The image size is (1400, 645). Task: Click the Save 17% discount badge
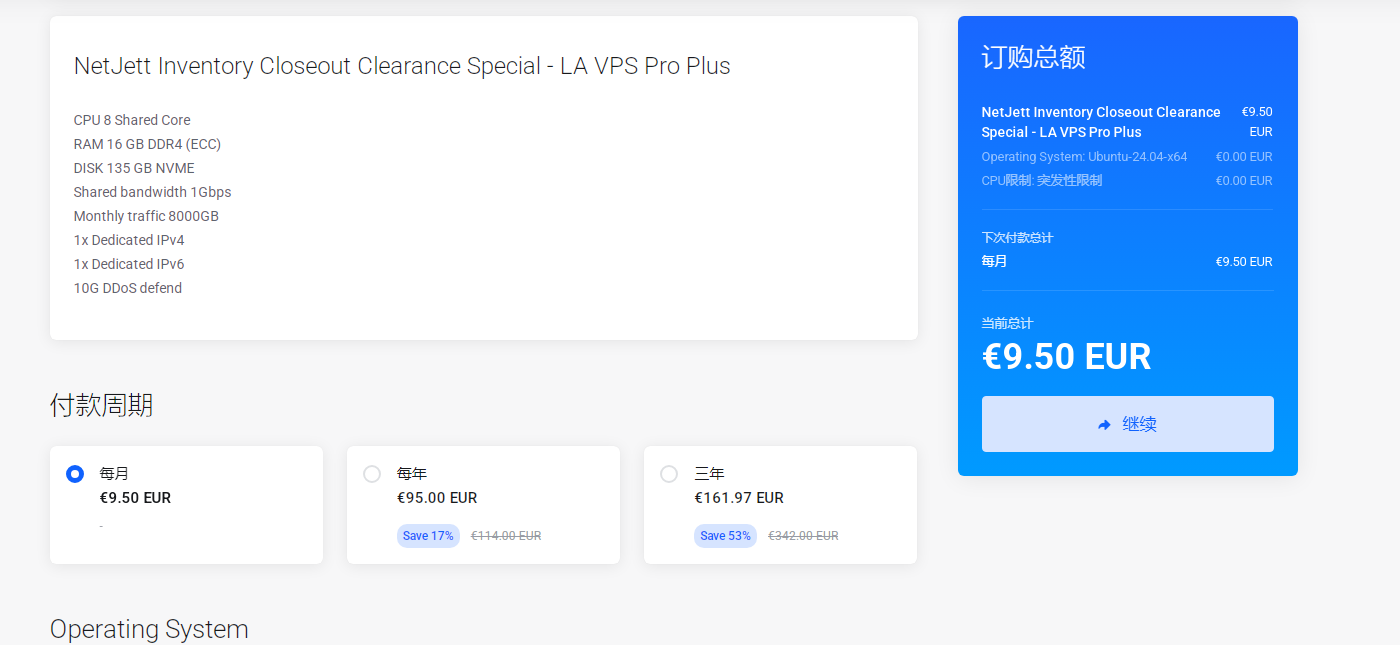point(428,536)
